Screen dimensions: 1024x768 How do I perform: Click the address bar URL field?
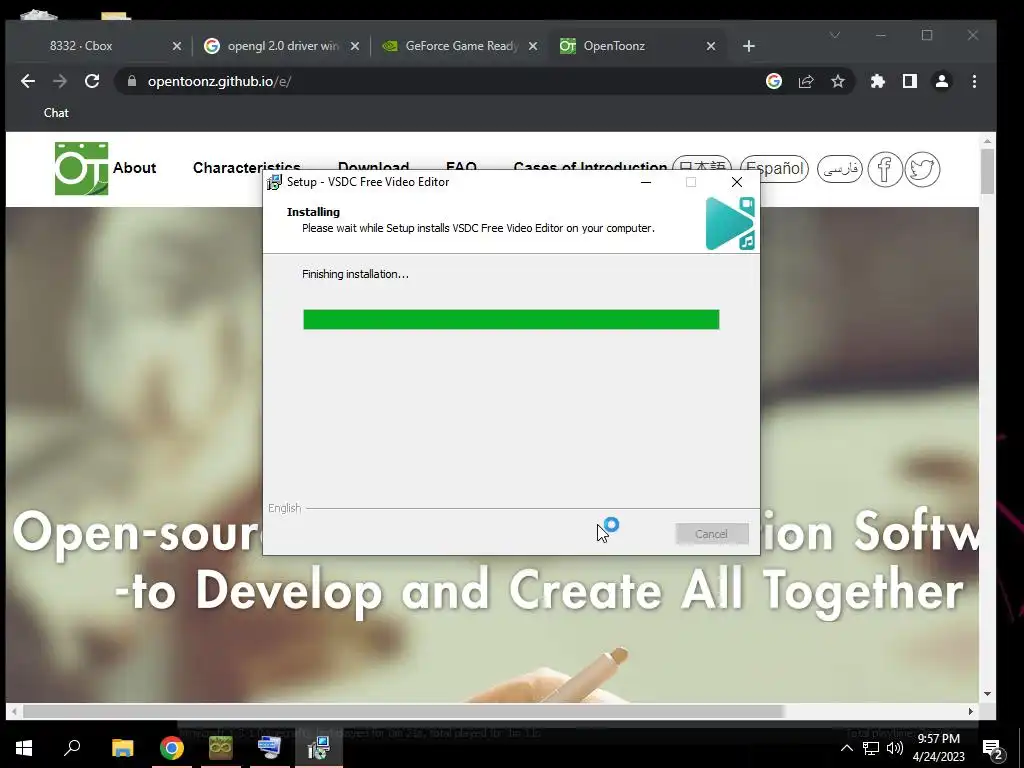[x=451, y=81]
